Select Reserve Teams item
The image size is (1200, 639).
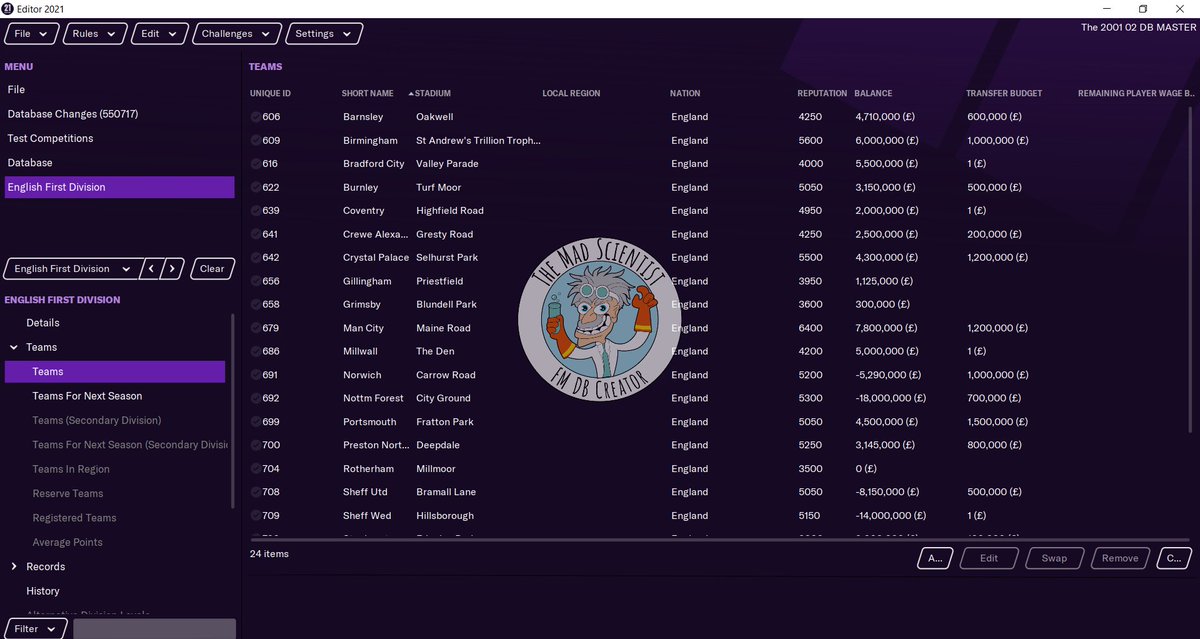tap(67, 493)
